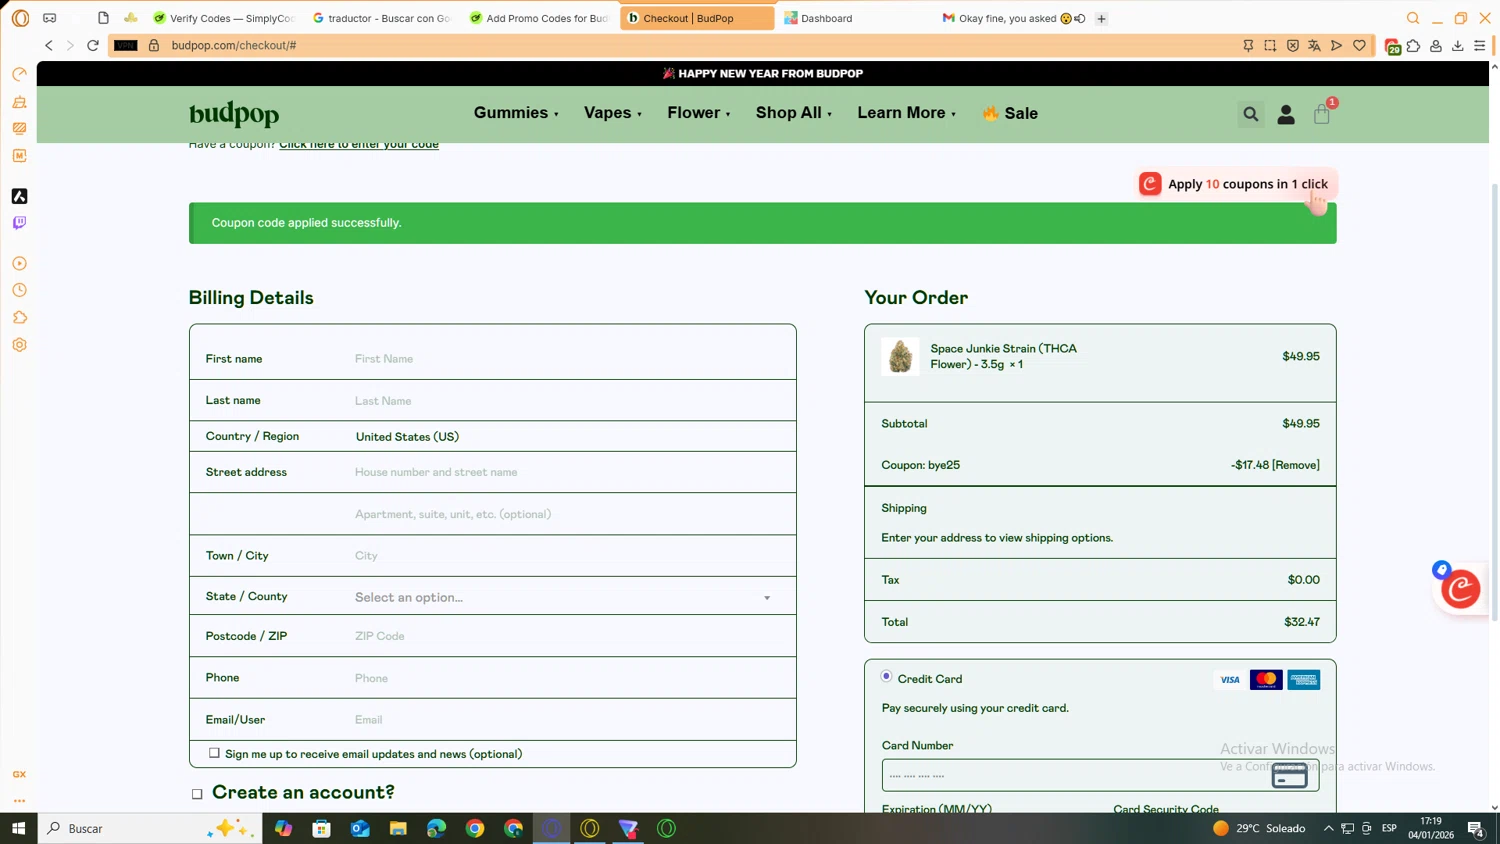Open the browser extensions puzzle icon
Image resolution: width=1500 pixels, height=844 pixels.
coord(1413,45)
